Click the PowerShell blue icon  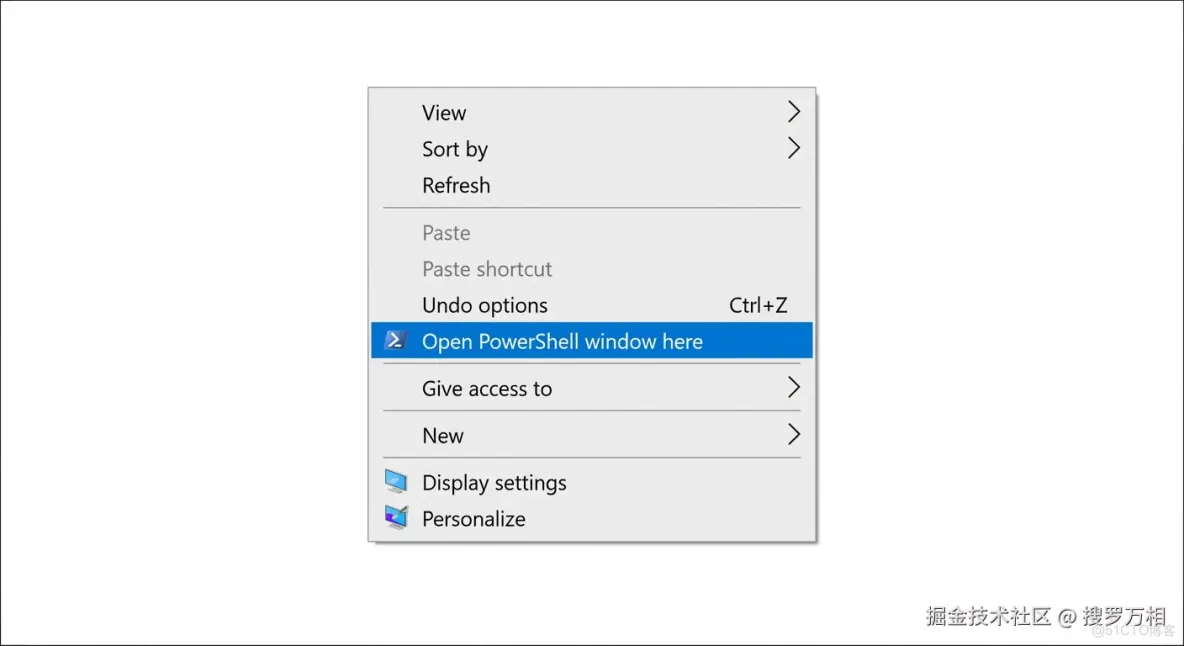coord(396,340)
